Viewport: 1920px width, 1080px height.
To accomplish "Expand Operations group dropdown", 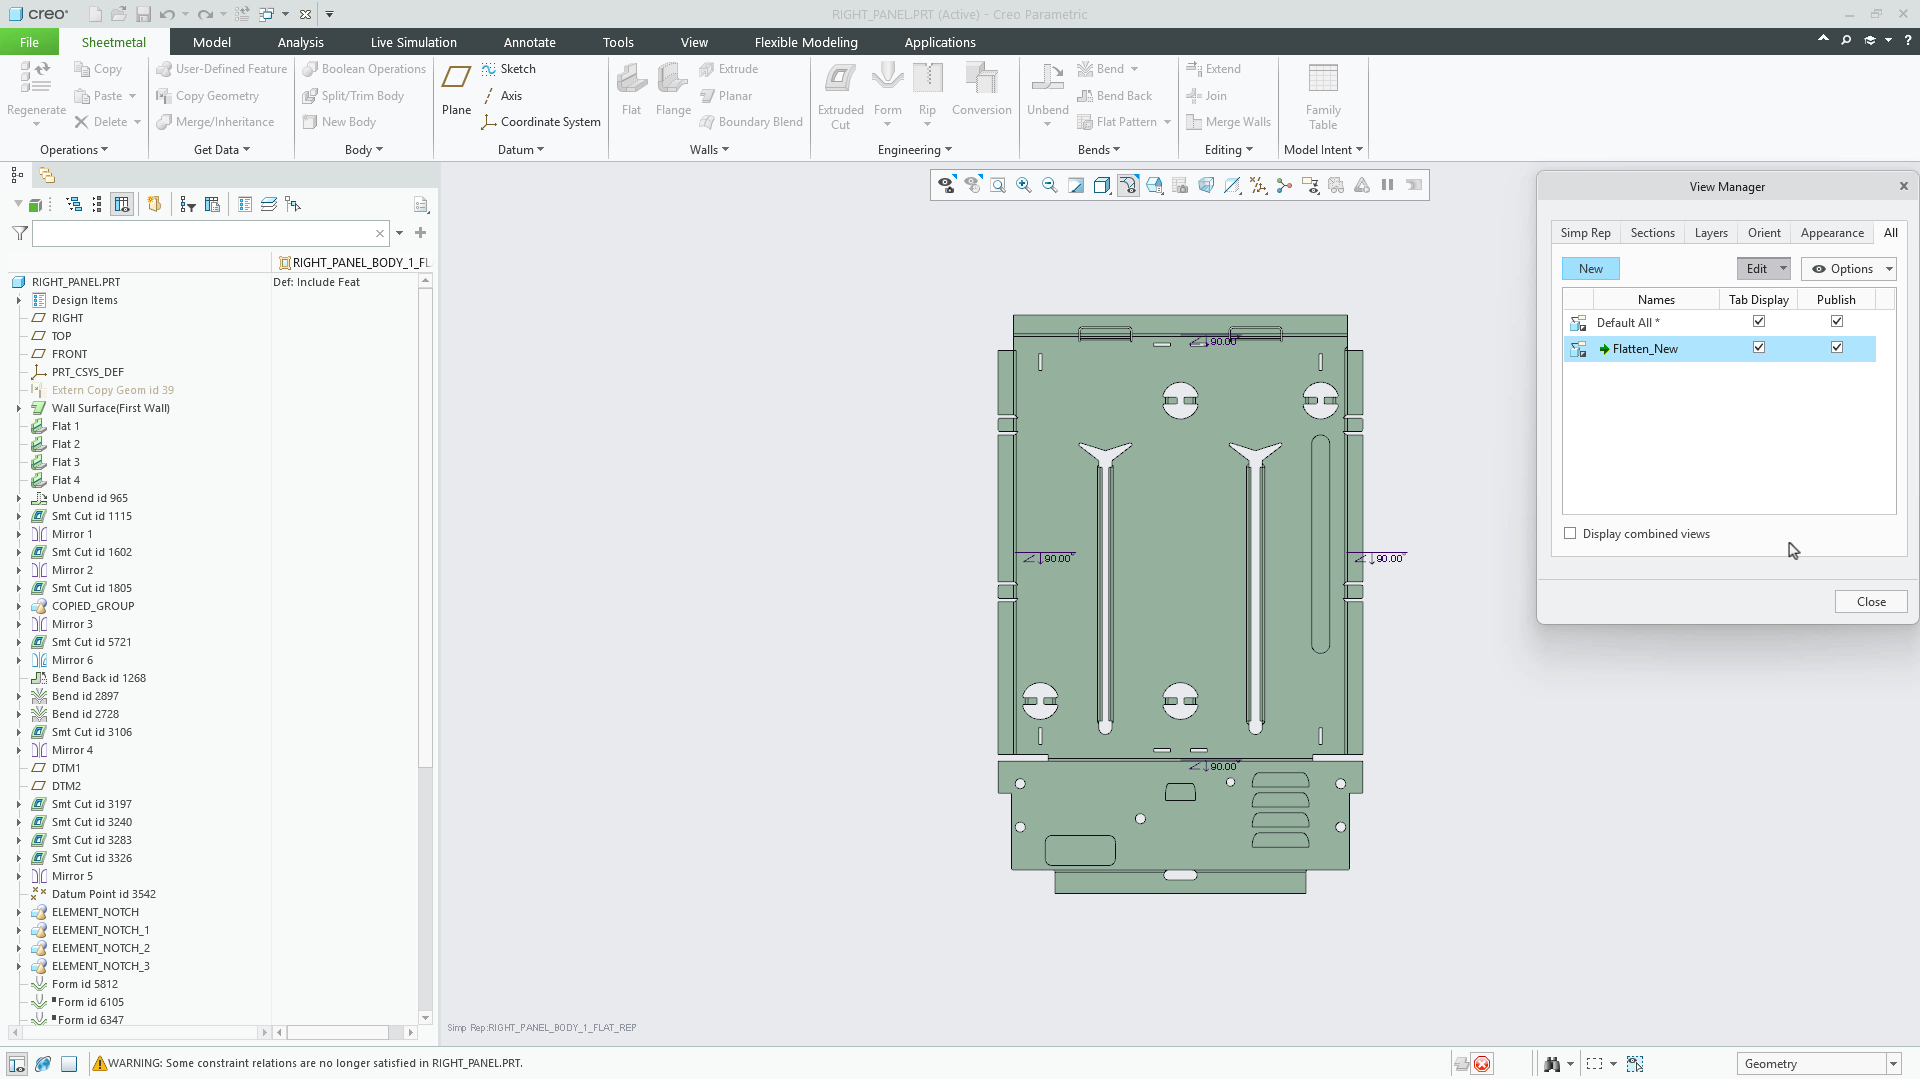I will pyautogui.click(x=74, y=150).
